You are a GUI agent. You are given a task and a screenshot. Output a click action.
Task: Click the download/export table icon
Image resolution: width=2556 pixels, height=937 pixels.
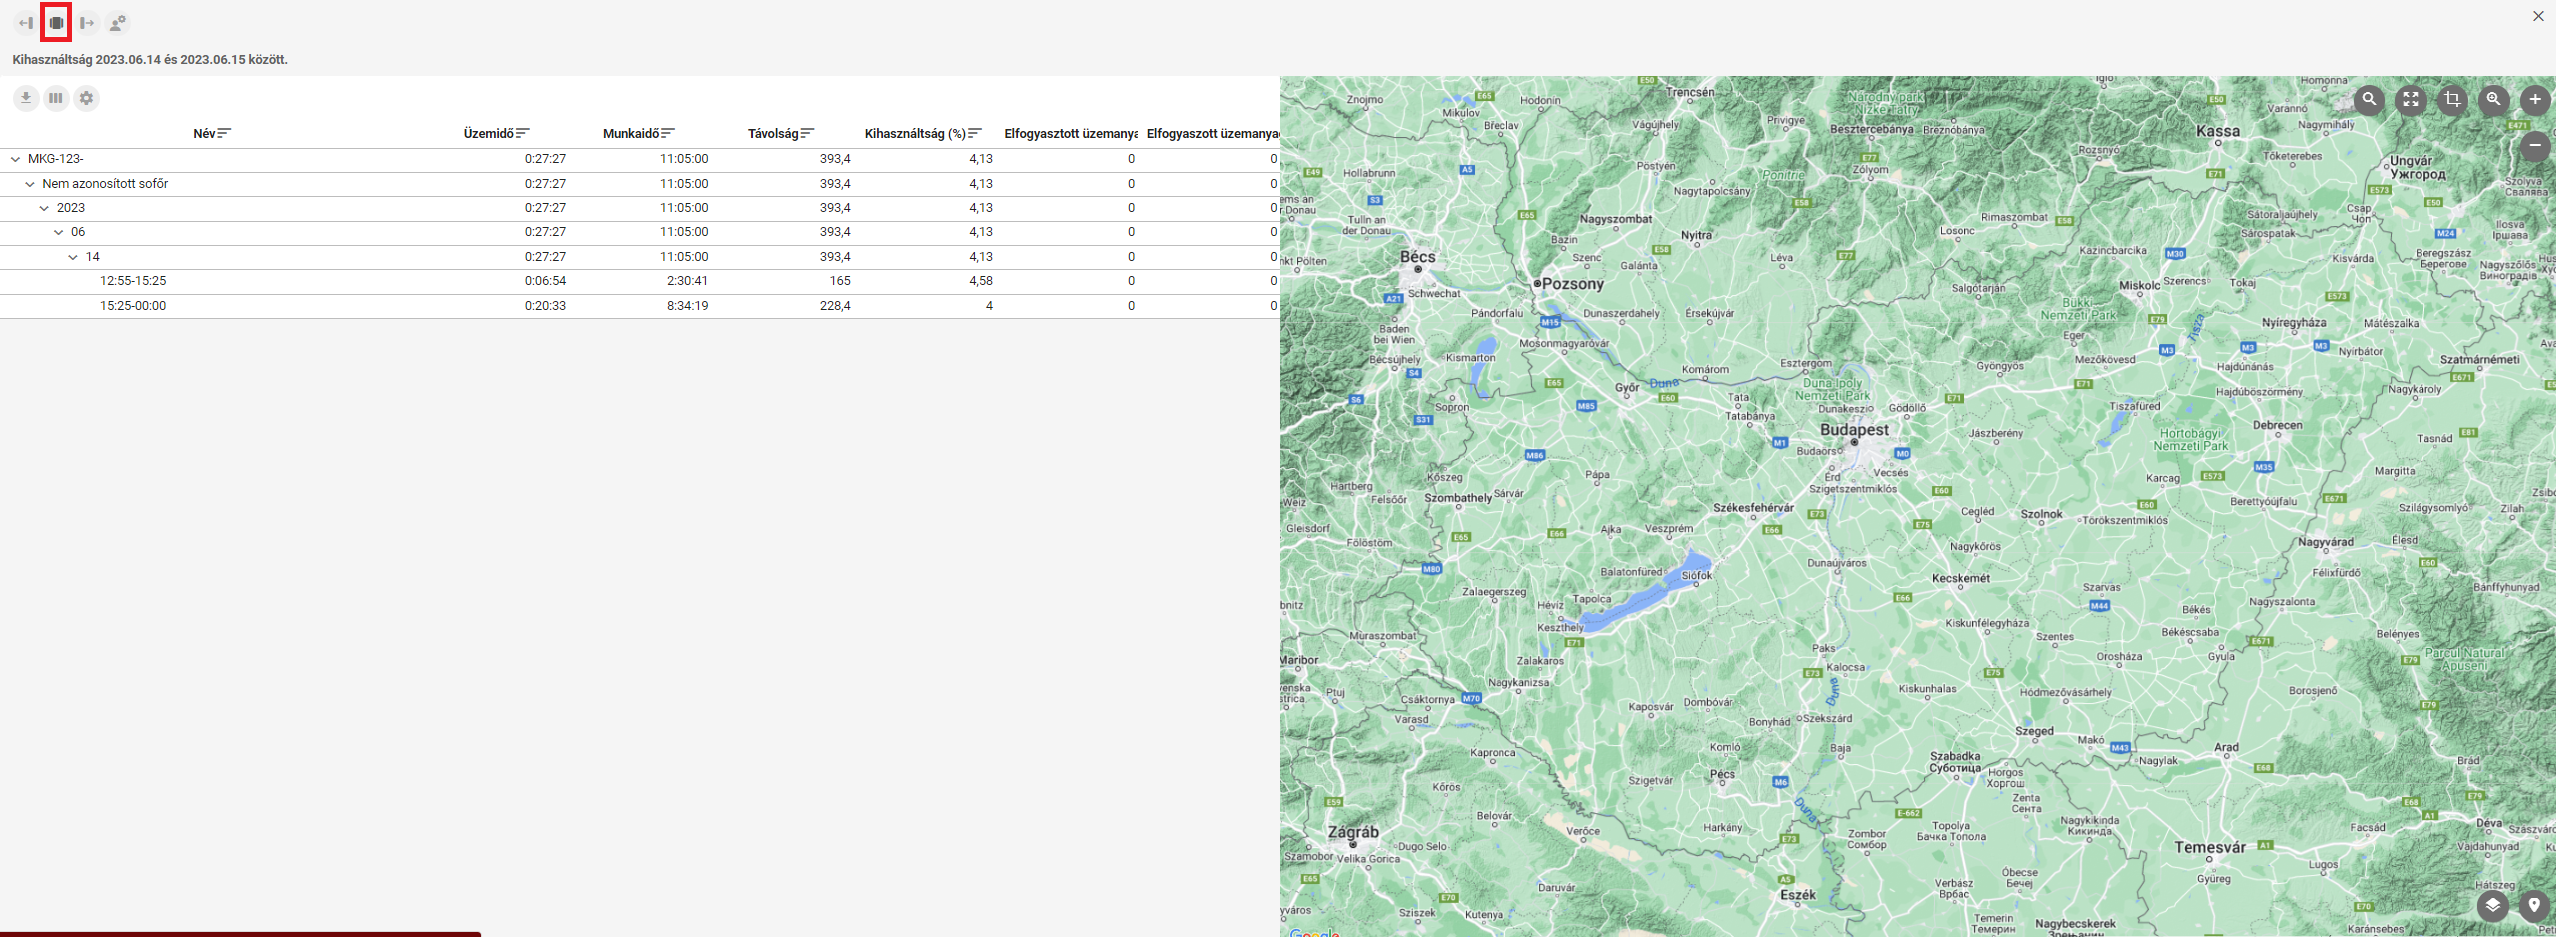pyautogui.click(x=26, y=98)
